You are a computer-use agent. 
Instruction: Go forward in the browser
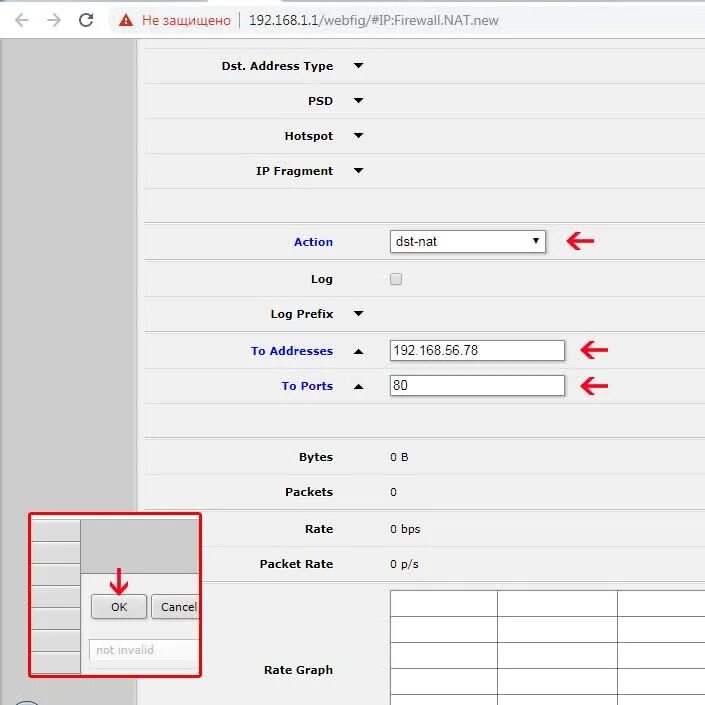point(54,20)
